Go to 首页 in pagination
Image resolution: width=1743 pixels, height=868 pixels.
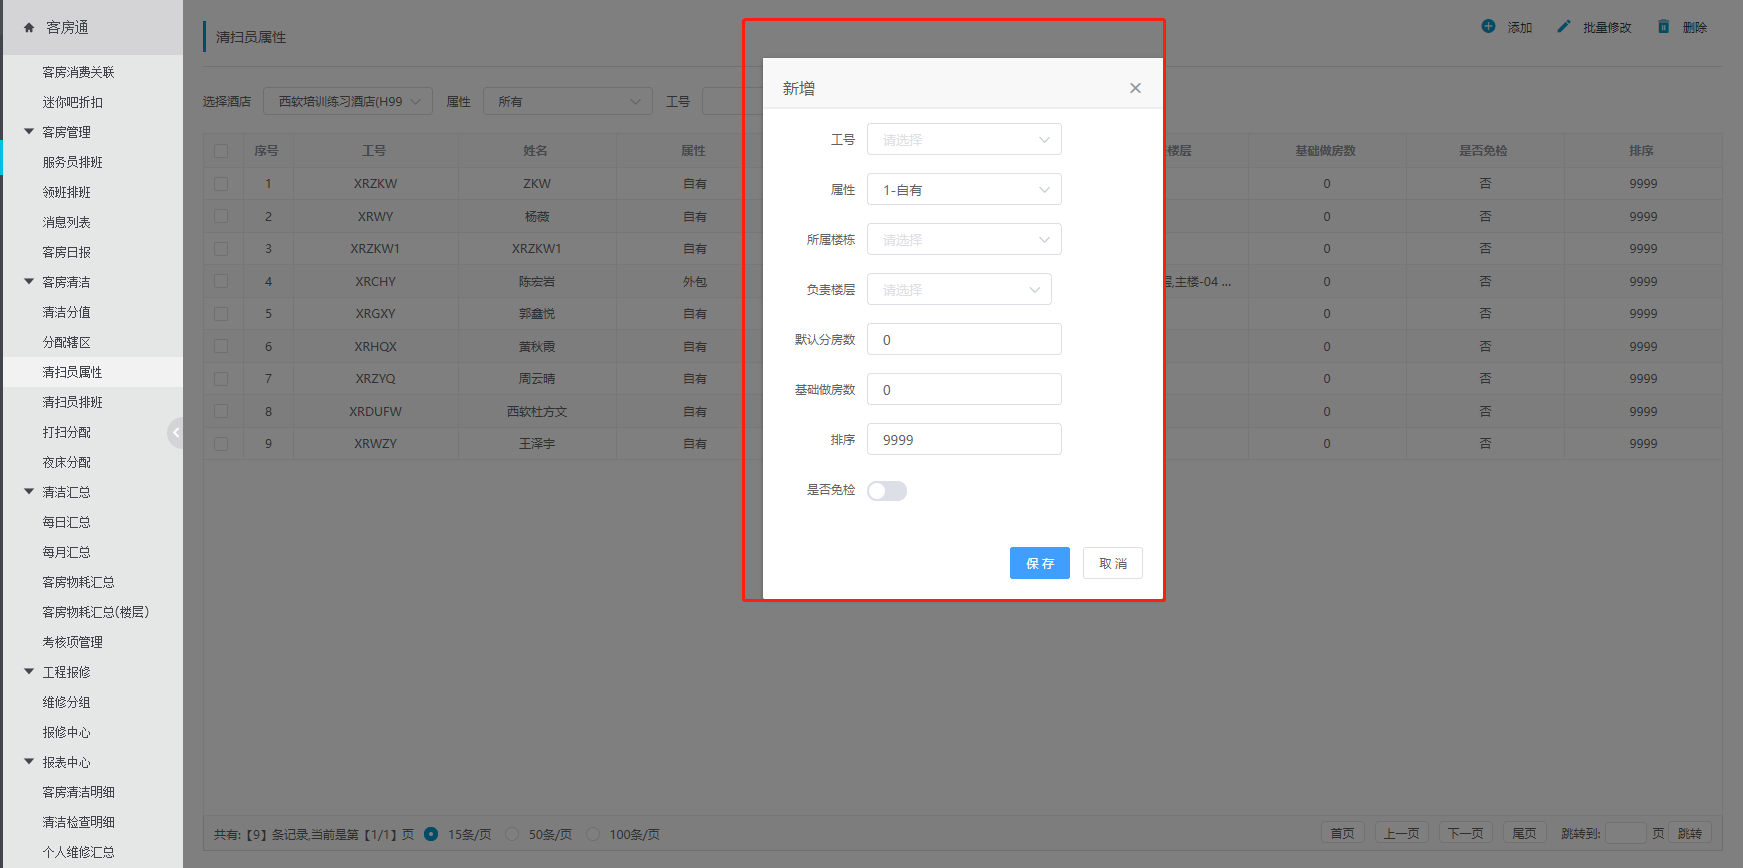pyautogui.click(x=1343, y=833)
